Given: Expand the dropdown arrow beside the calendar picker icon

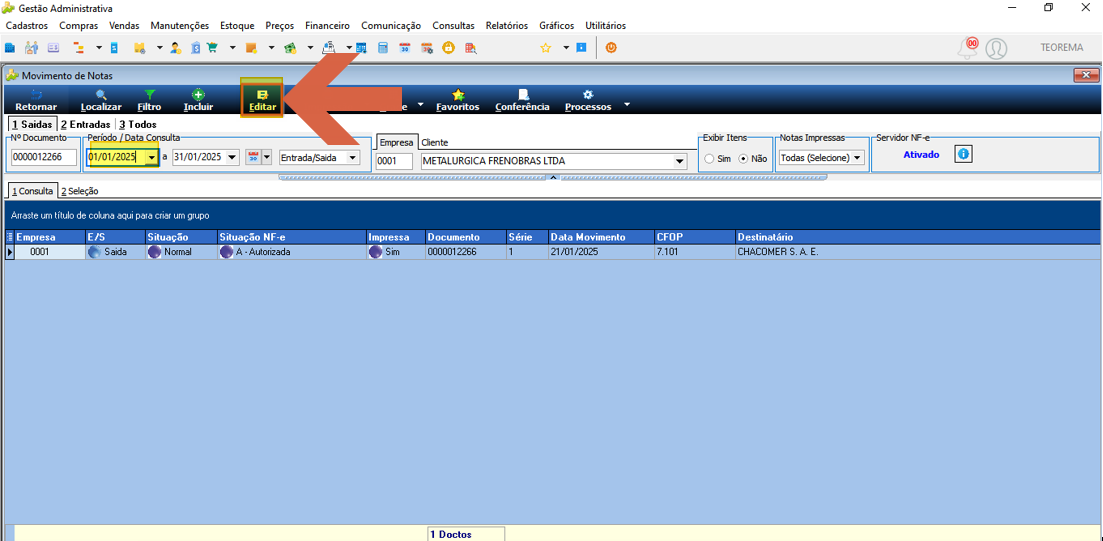Looking at the screenshot, I should [x=267, y=157].
